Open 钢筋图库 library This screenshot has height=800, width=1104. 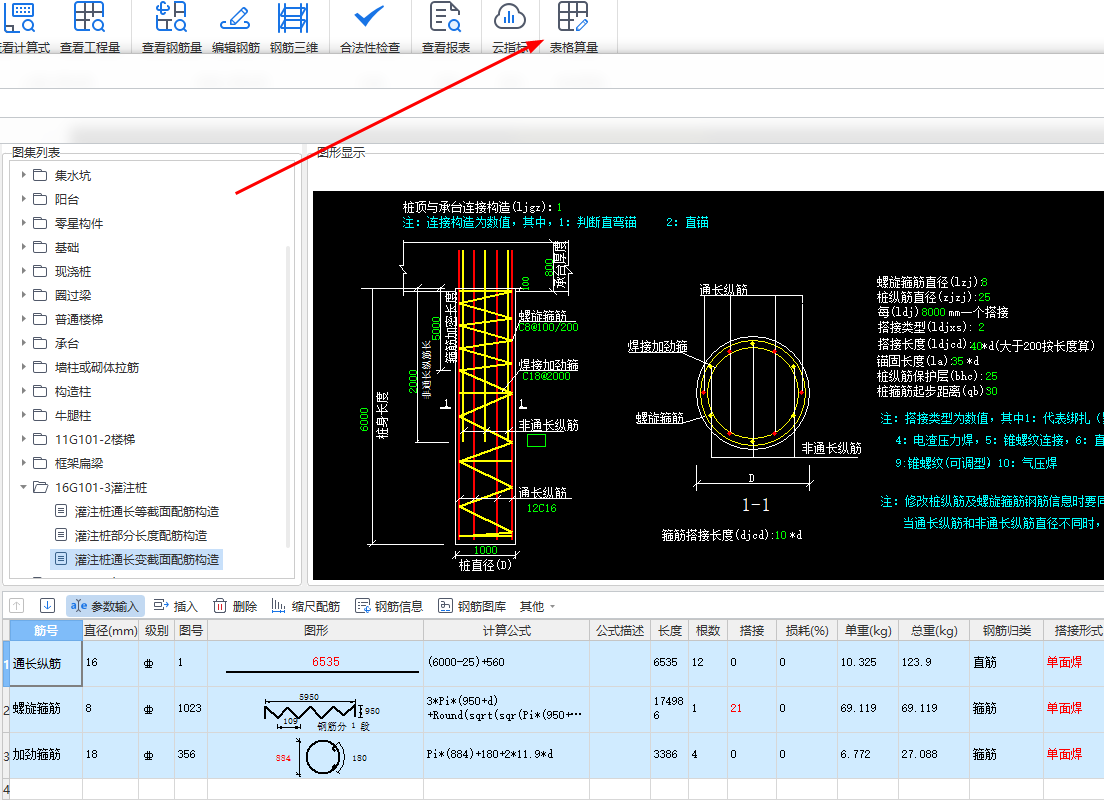click(x=472, y=606)
